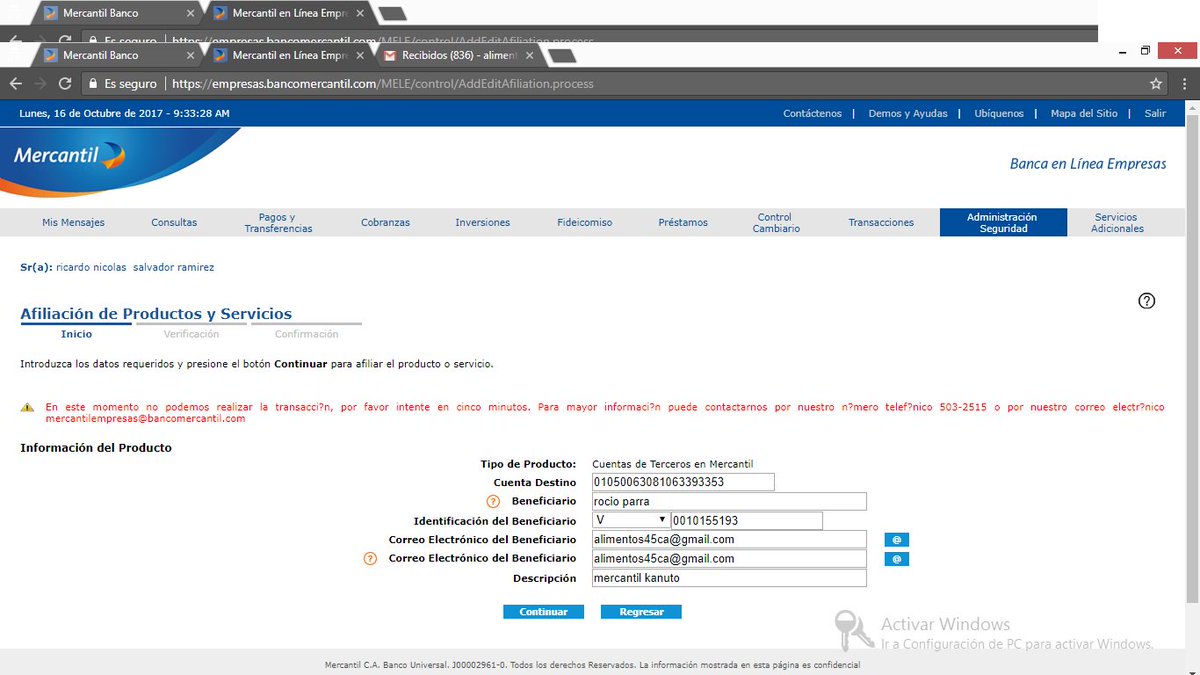Viewport: 1200px width, 675px height.
Task: Click the Mercantil logo
Action: point(69,155)
